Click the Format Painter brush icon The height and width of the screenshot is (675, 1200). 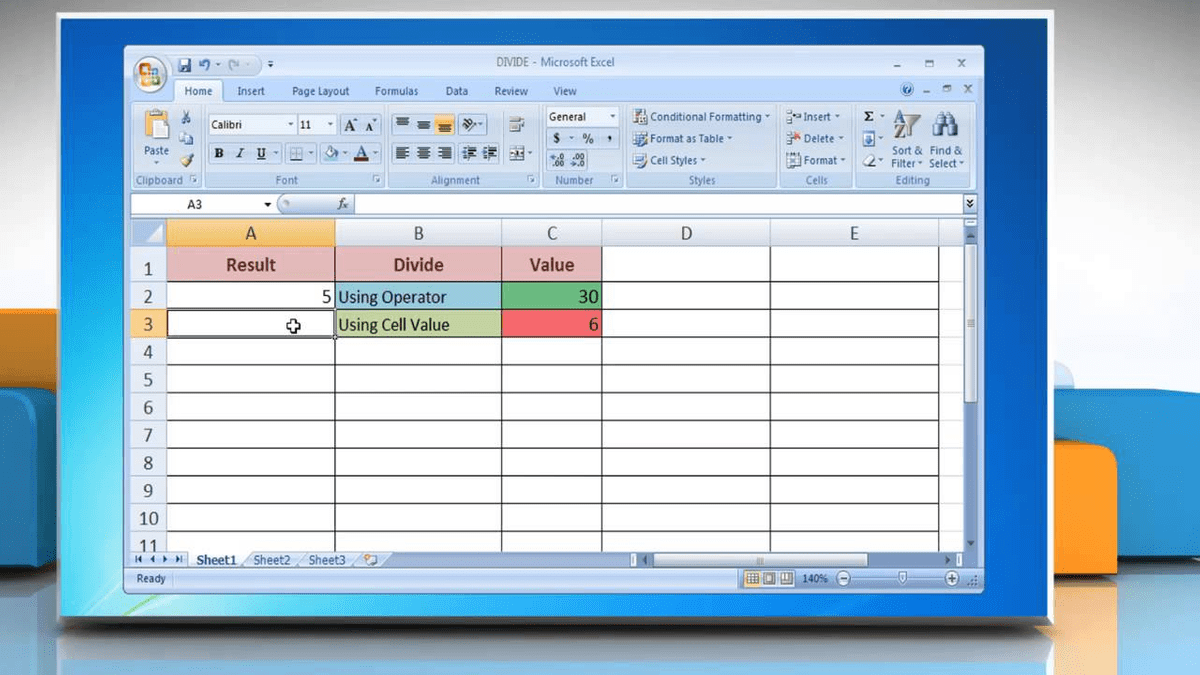[186, 160]
